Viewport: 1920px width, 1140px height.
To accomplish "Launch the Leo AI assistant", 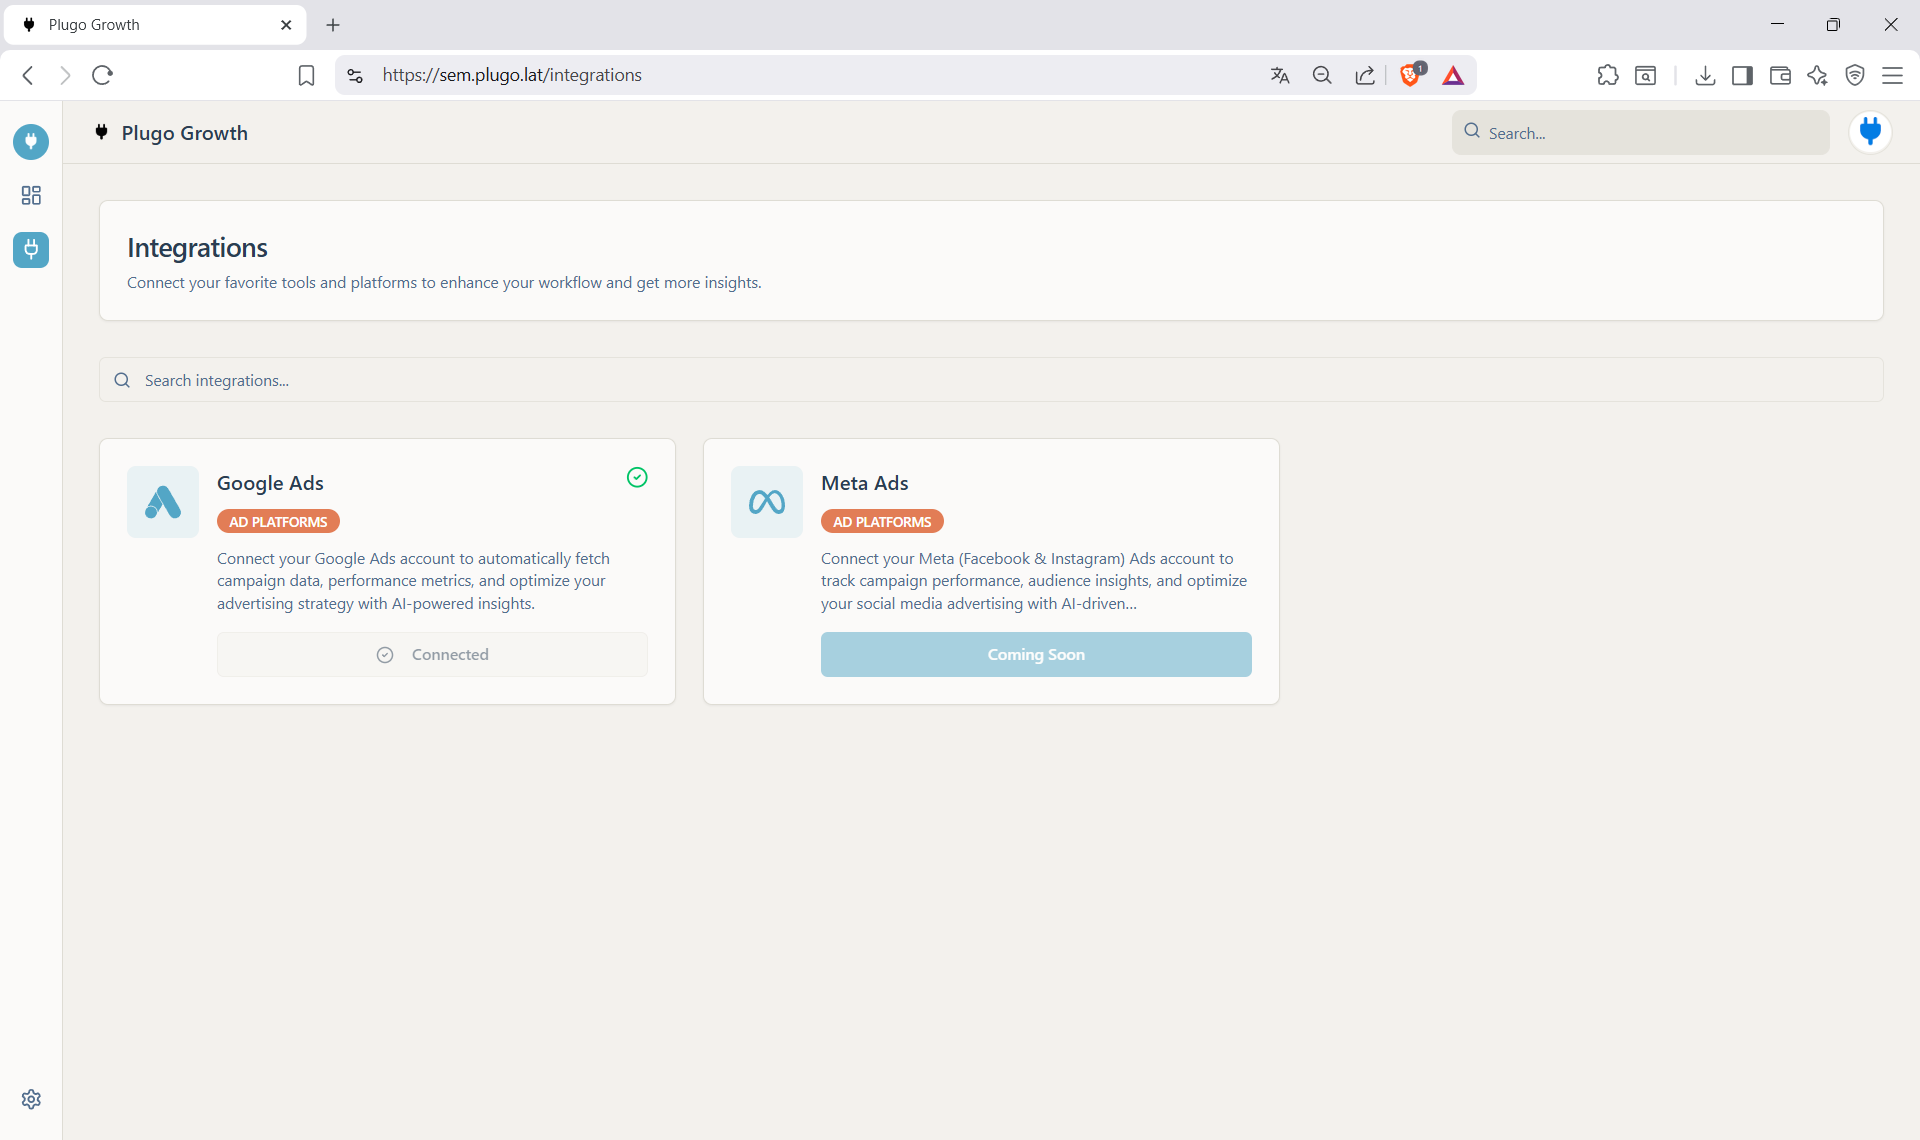I will coord(1817,75).
